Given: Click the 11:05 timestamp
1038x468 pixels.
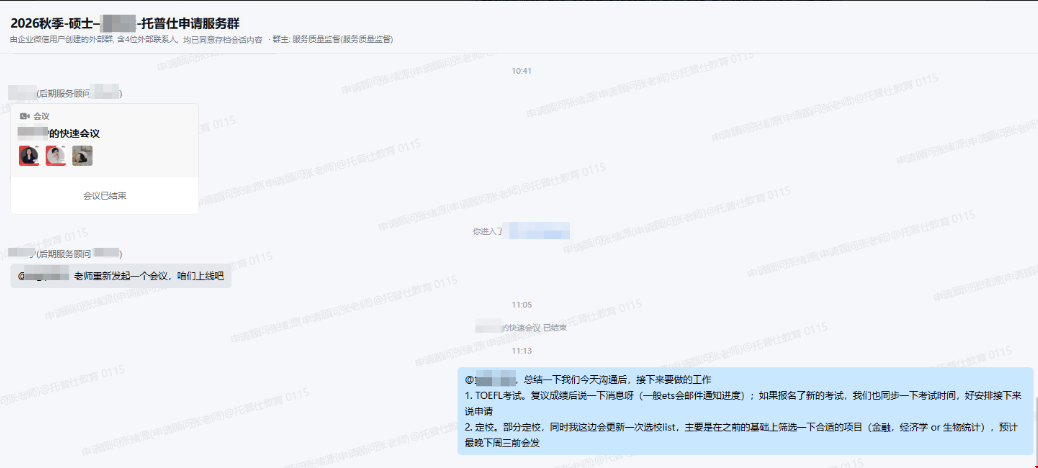Looking at the screenshot, I should click(x=522, y=305).
